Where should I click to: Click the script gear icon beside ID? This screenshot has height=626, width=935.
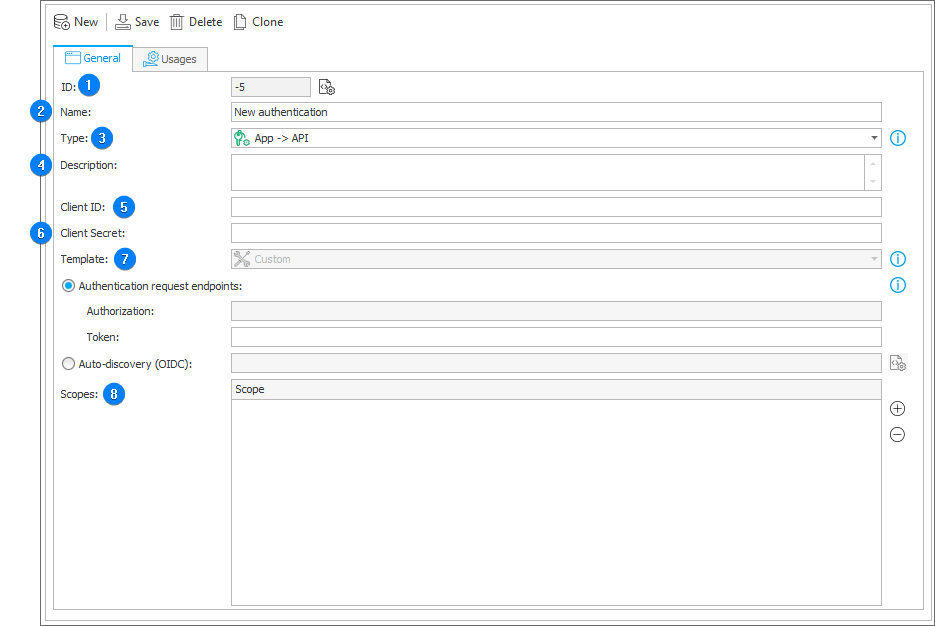pyautogui.click(x=327, y=87)
